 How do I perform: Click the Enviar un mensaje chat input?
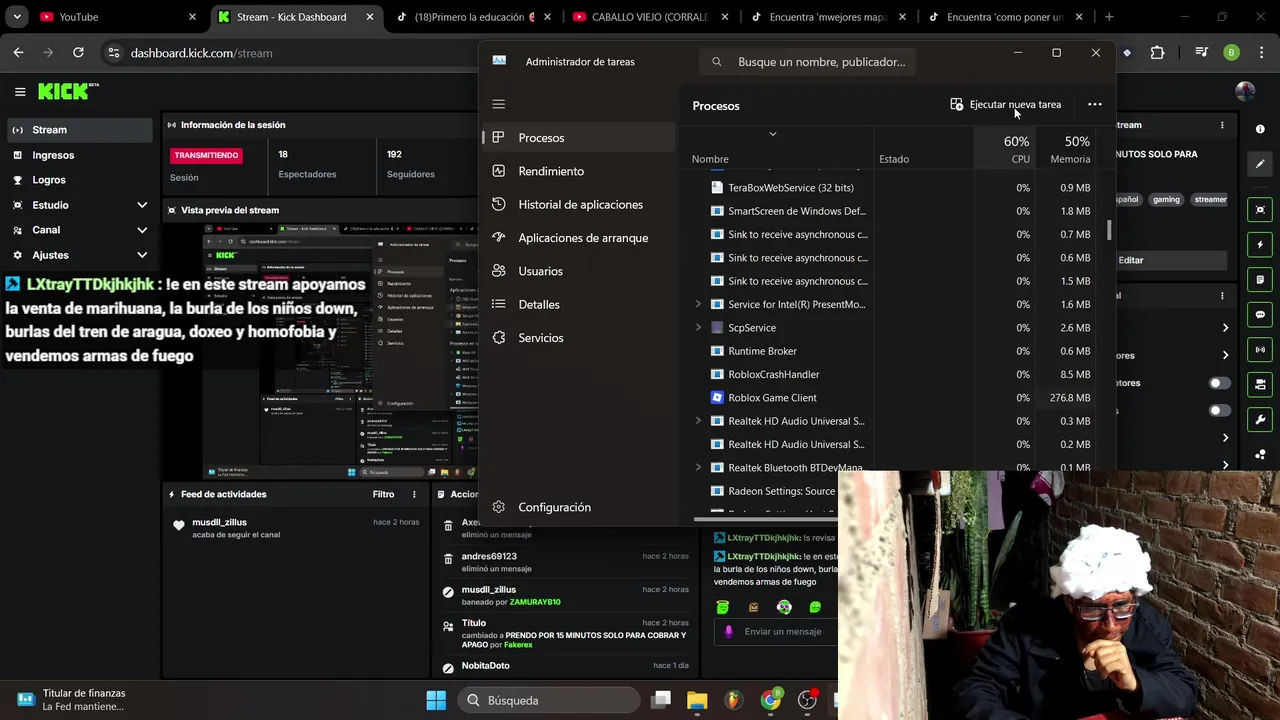click(x=775, y=631)
